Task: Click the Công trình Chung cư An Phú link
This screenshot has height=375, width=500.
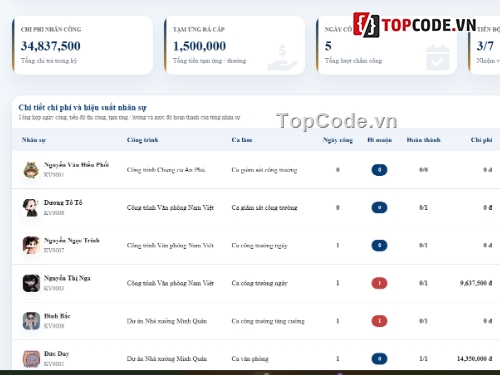Action: coord(166,170)
